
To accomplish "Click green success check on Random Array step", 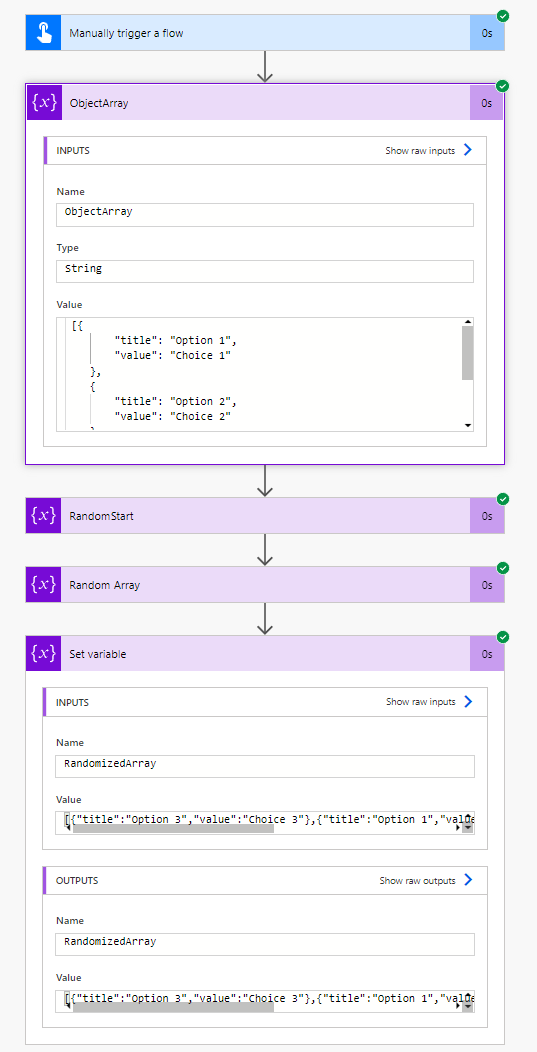I will coord(503,568).
